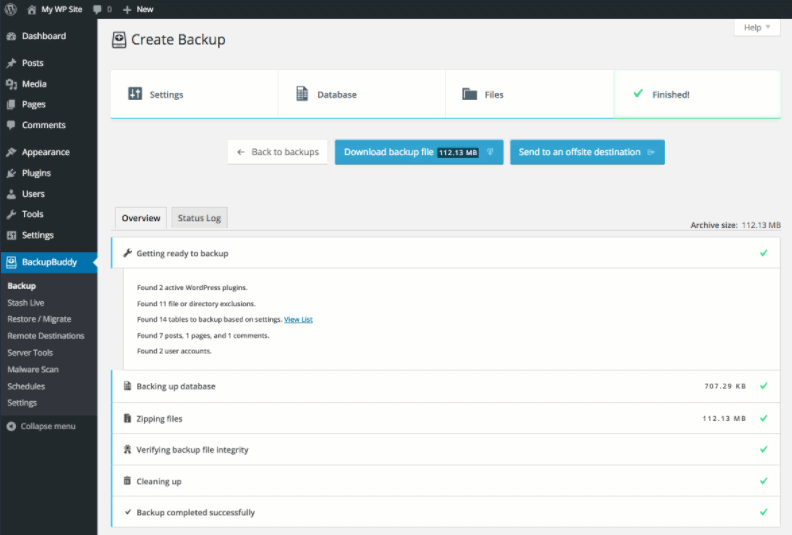792x535 pixels.
Task: Click the Collapse menu label
Action: 48,426
